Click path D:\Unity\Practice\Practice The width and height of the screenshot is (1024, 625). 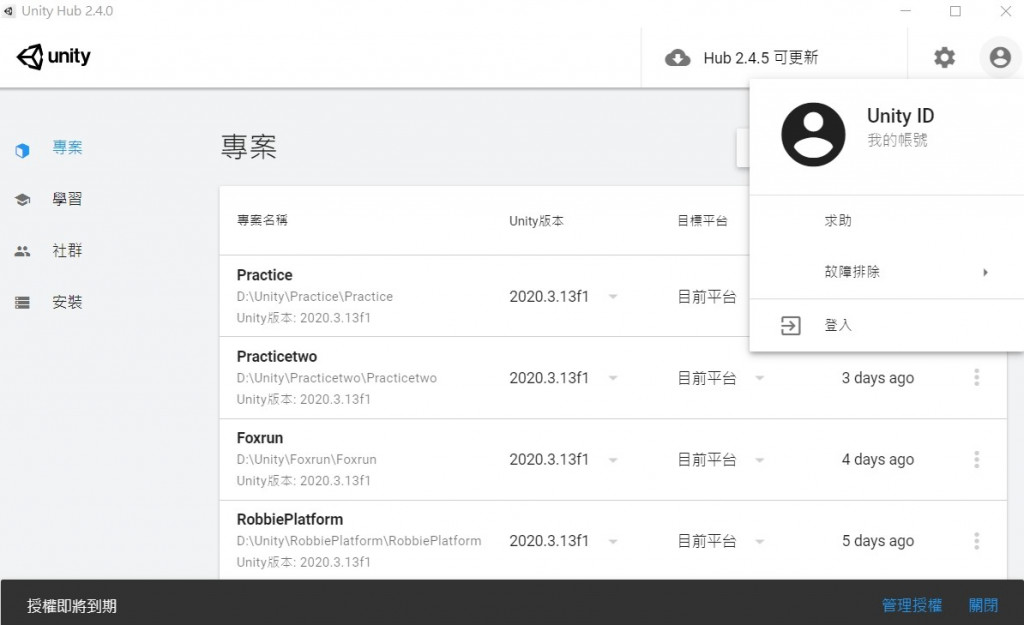(x=315, y=296)
